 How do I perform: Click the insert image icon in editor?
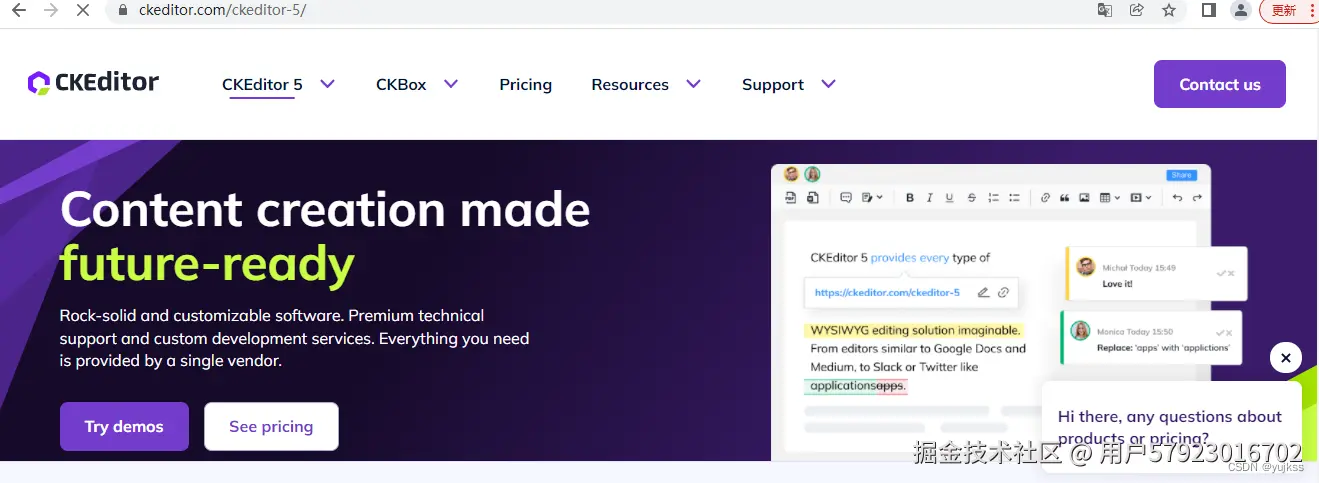pos(1084,197)
